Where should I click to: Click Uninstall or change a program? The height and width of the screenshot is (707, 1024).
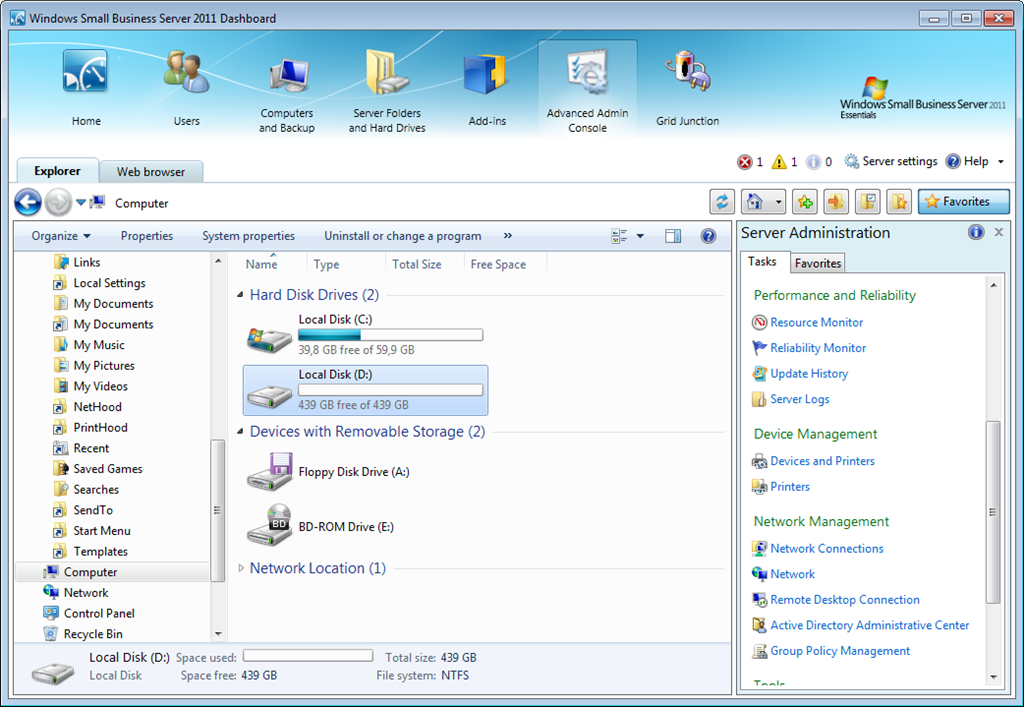[403, 236]
